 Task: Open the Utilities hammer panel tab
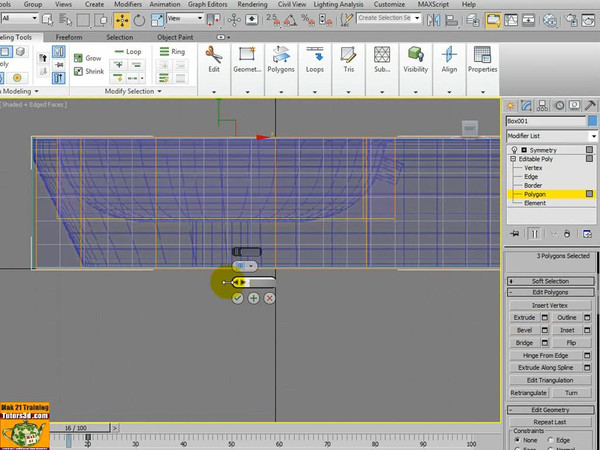point(590,106)
